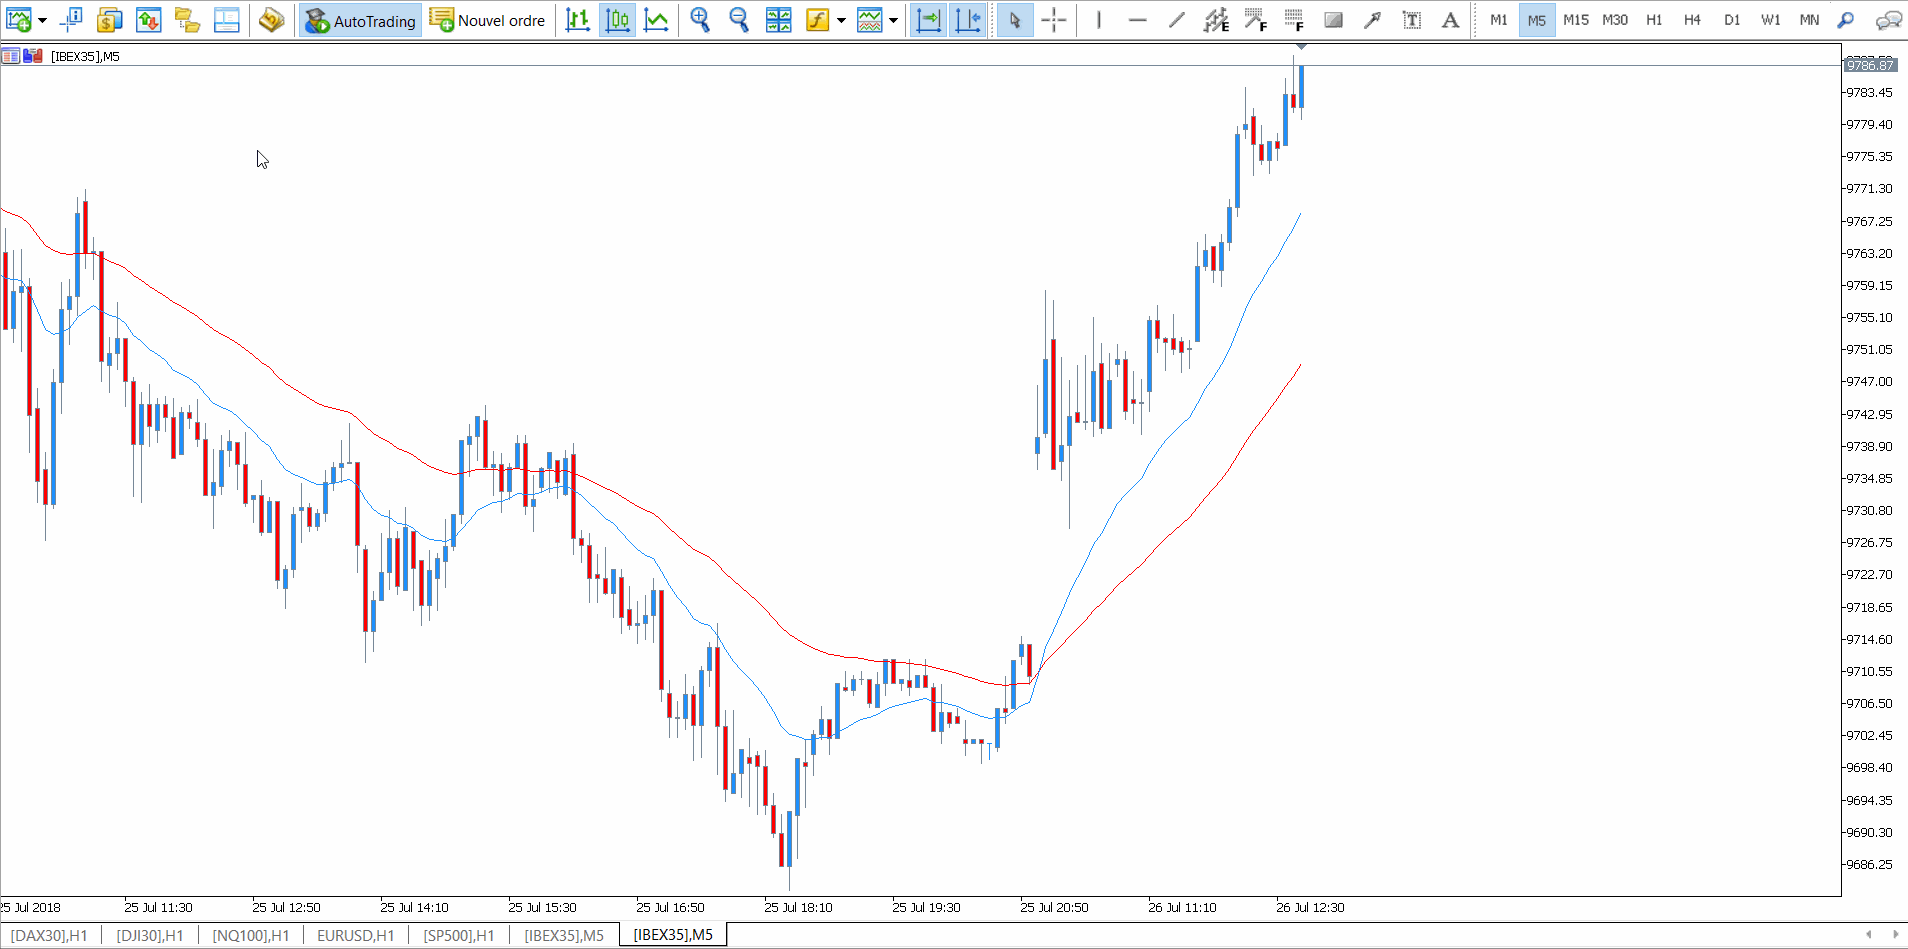Image resolution: width=1908 pixels, height=949 pixels.
Task: Pick the text label tool
Action: [1411, 20]
